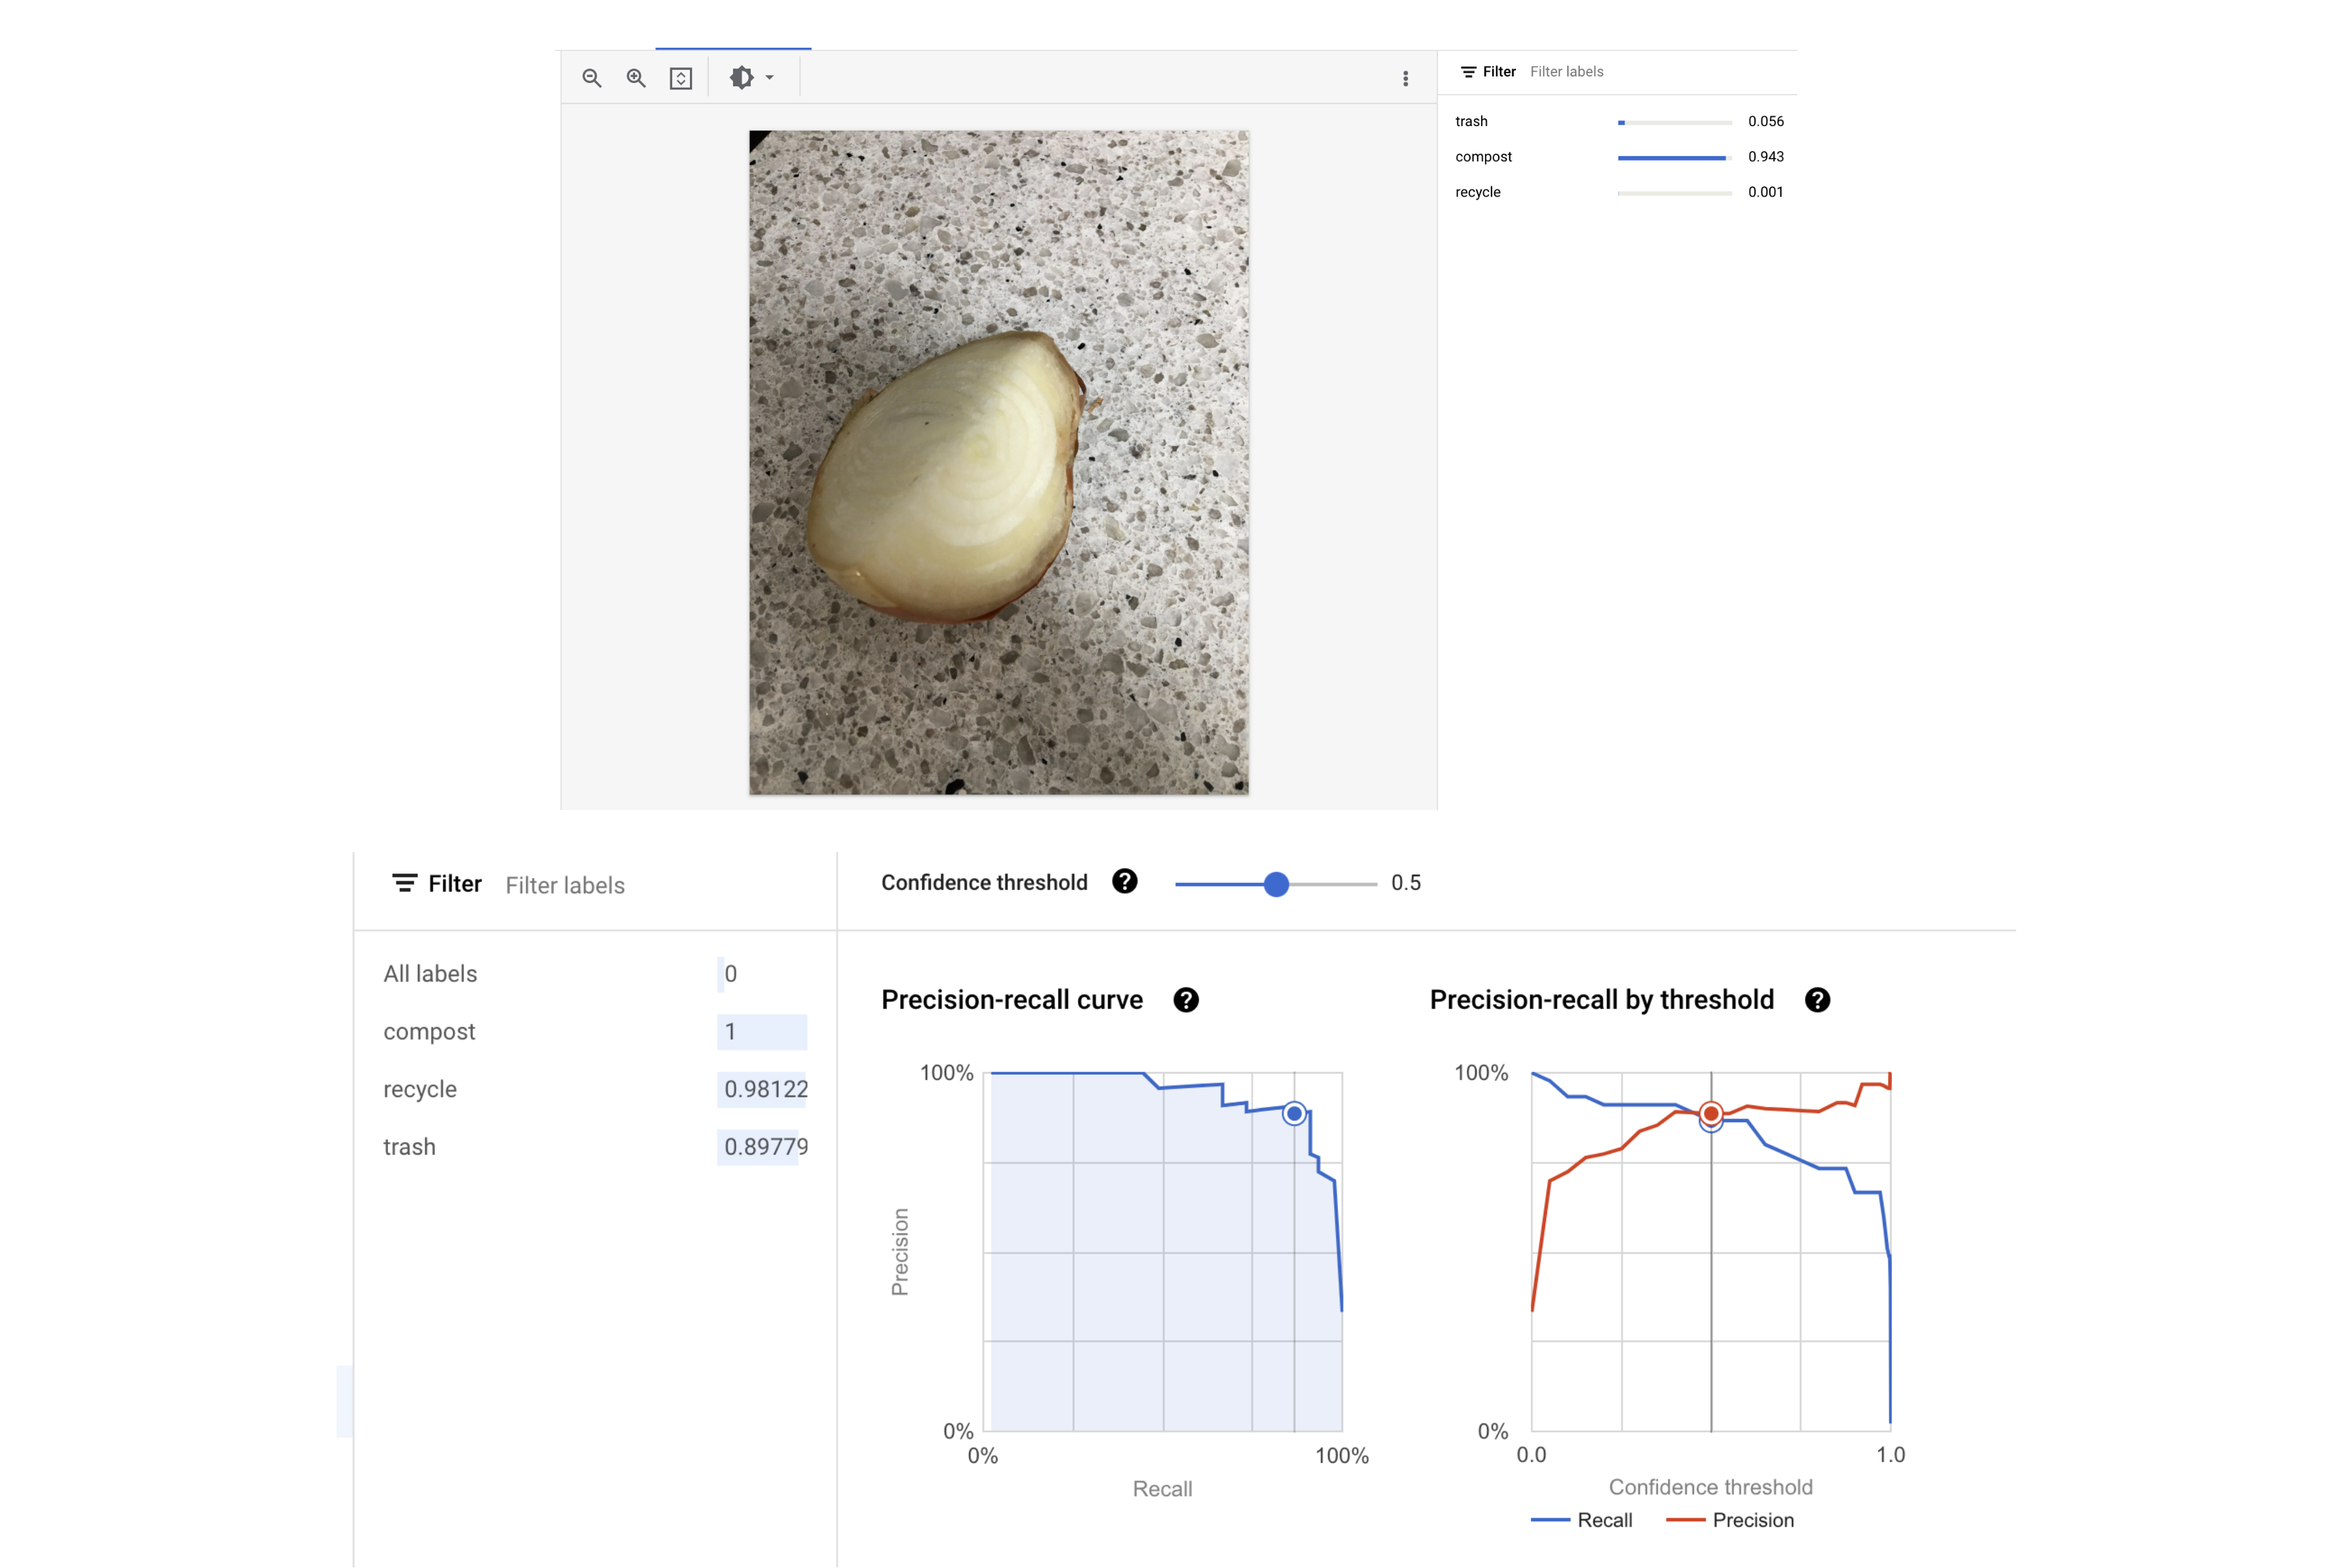Image resolution: width=2352 pixels, height=1568 pixels.
Task: Open the brightness dropdown arrow
Action: coord(770,78)
